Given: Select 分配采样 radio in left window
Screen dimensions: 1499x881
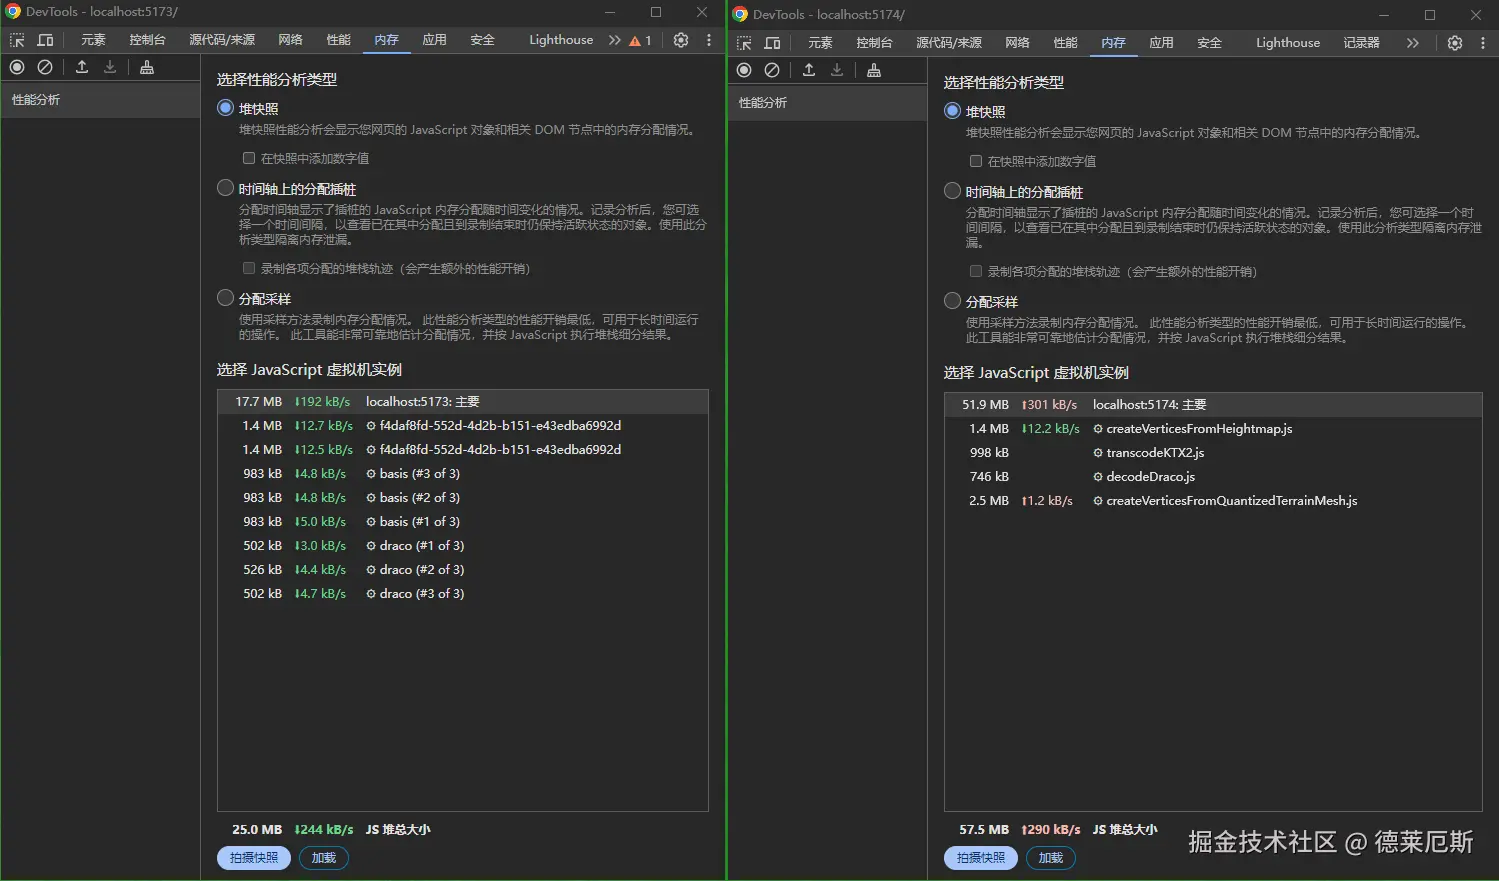Looking at the screenshot, I should pyautogui.click(x=226, y=298).
